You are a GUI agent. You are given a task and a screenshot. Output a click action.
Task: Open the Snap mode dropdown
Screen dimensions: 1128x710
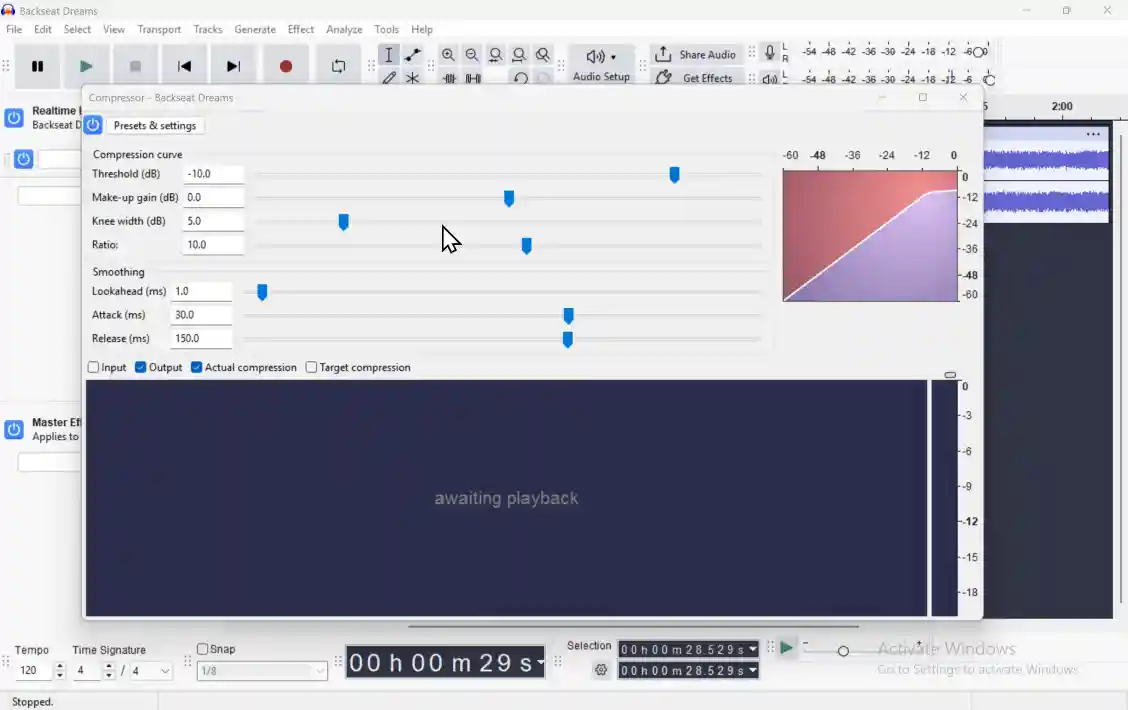pyautogui.click(x=262, y=670)
